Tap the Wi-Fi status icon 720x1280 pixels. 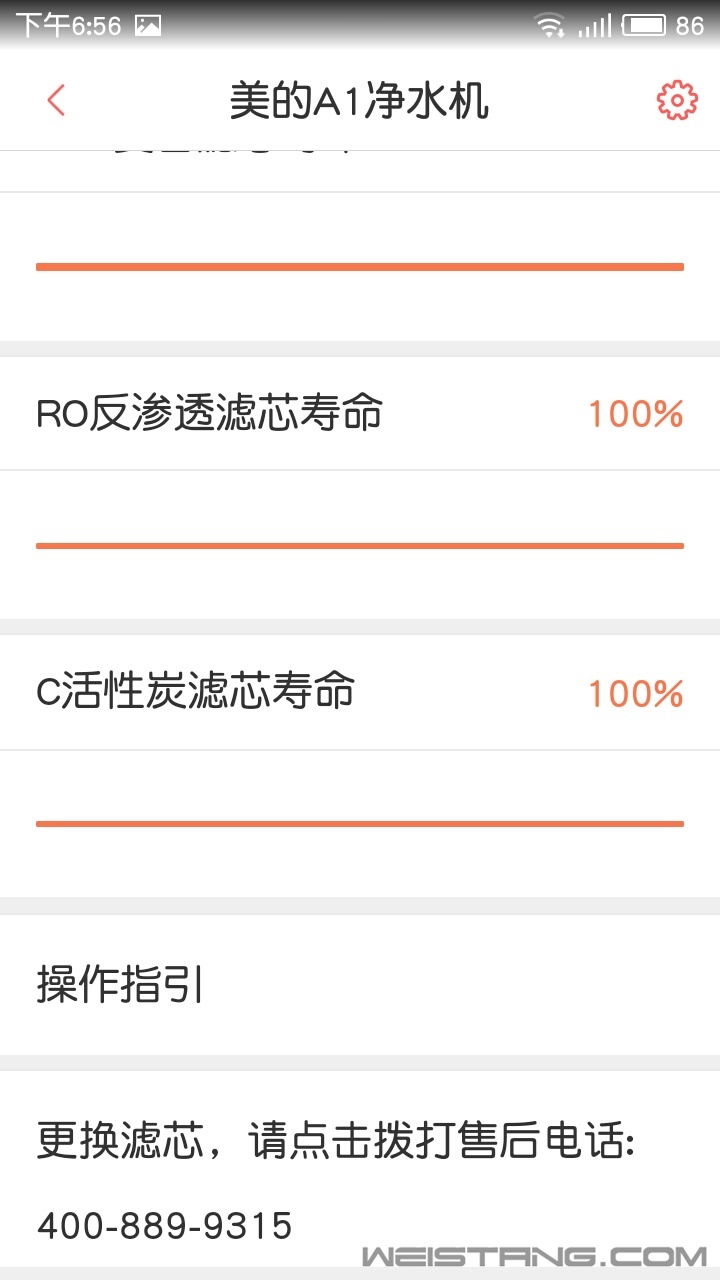pos(549,25)
